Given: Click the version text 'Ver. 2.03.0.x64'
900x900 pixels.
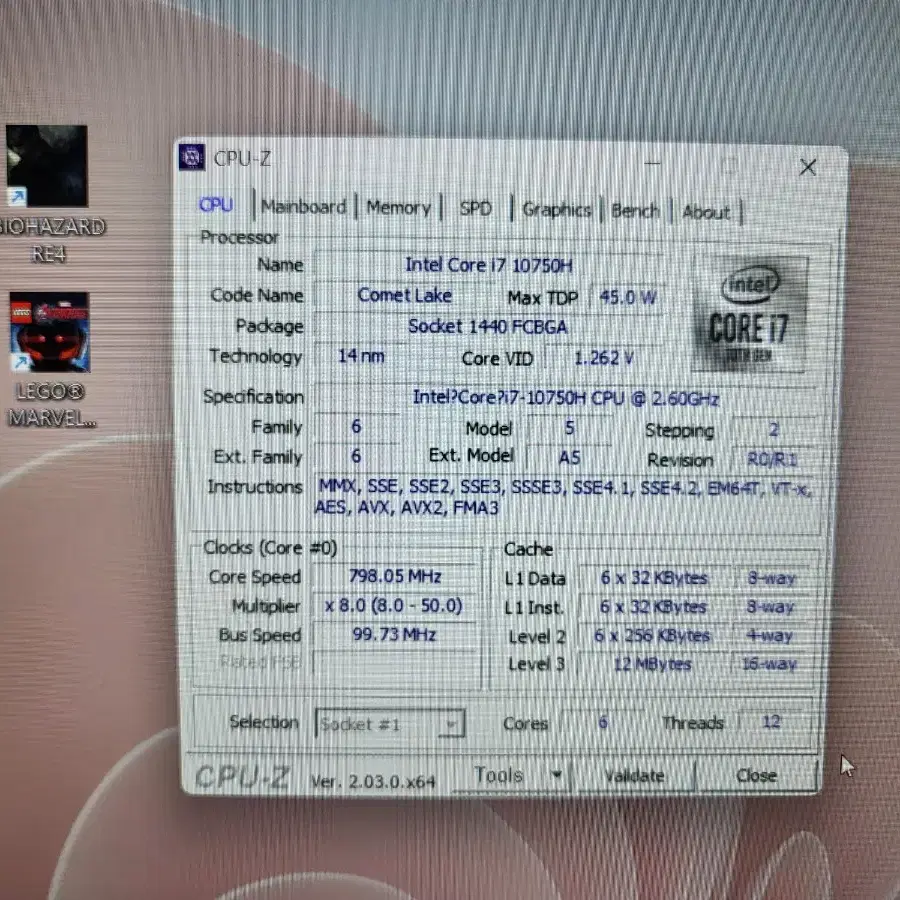Looking at the screenshot, I should [x=373, y=781].
